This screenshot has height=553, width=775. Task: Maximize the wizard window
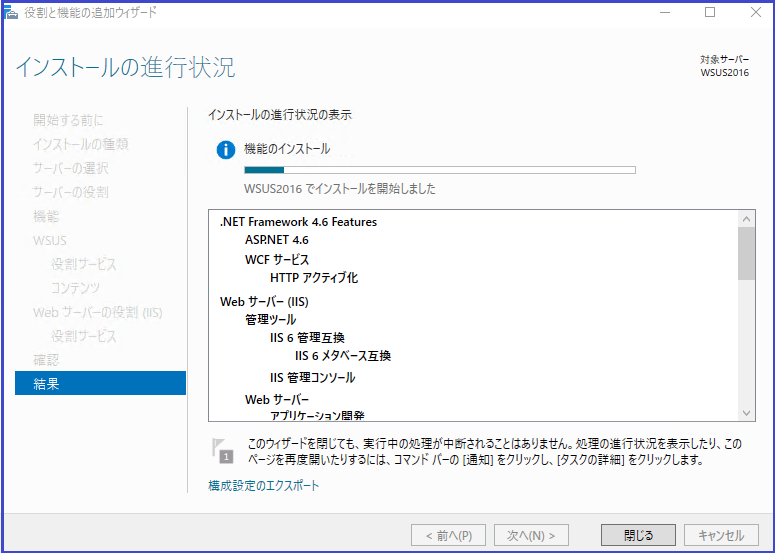[x=710, y=12]
